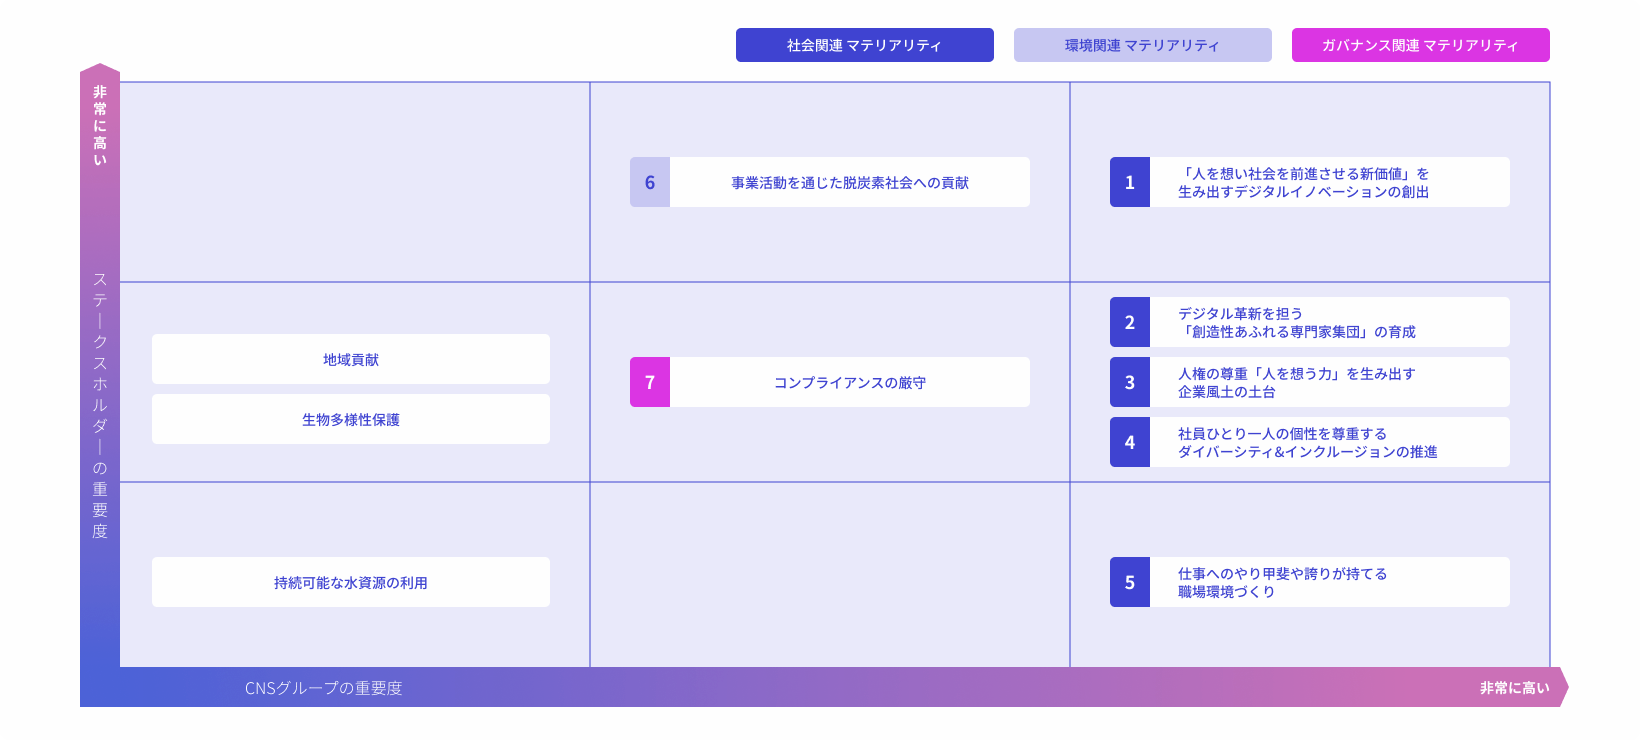Click the 生物多様性保護 card
This screenshot has height=740, width=1640.
(351, 419)
